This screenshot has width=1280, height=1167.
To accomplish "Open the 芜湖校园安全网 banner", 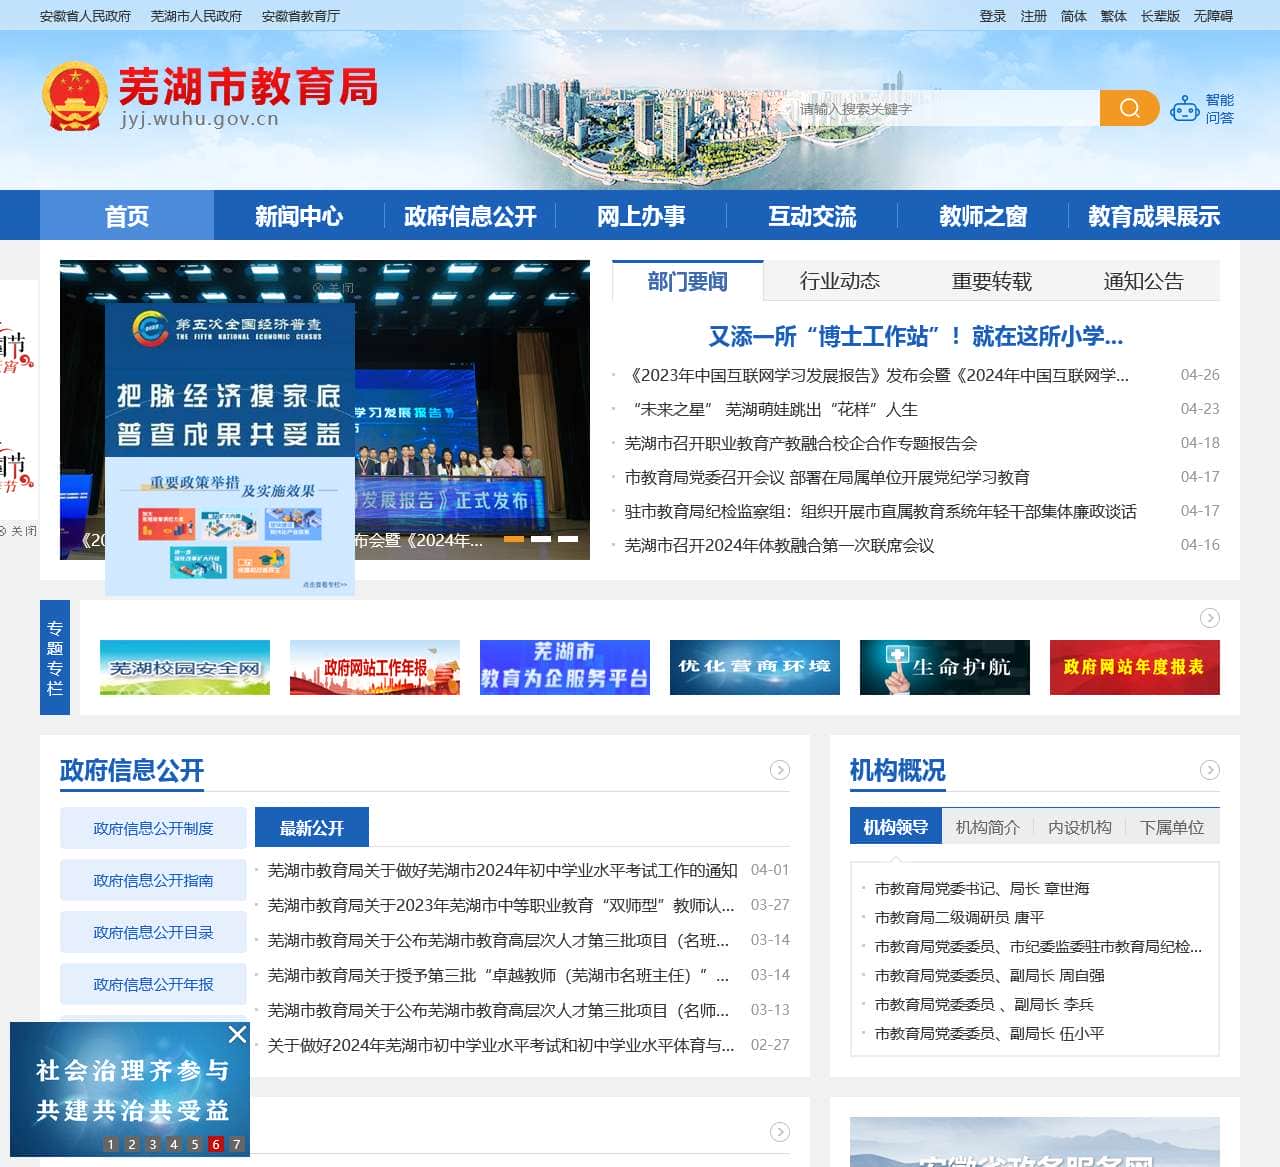I will [x=185, y=667].
